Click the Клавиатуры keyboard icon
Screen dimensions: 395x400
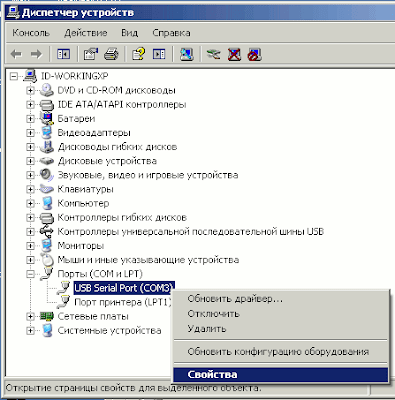(47, 189)
